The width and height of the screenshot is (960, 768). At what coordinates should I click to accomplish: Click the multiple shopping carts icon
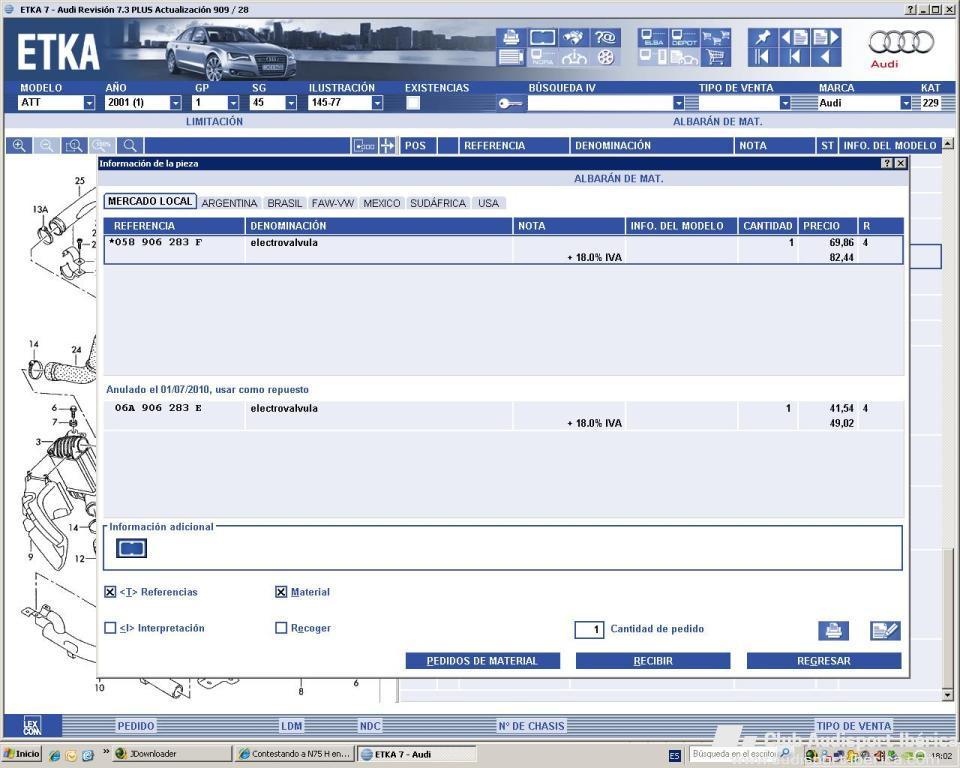715,38
